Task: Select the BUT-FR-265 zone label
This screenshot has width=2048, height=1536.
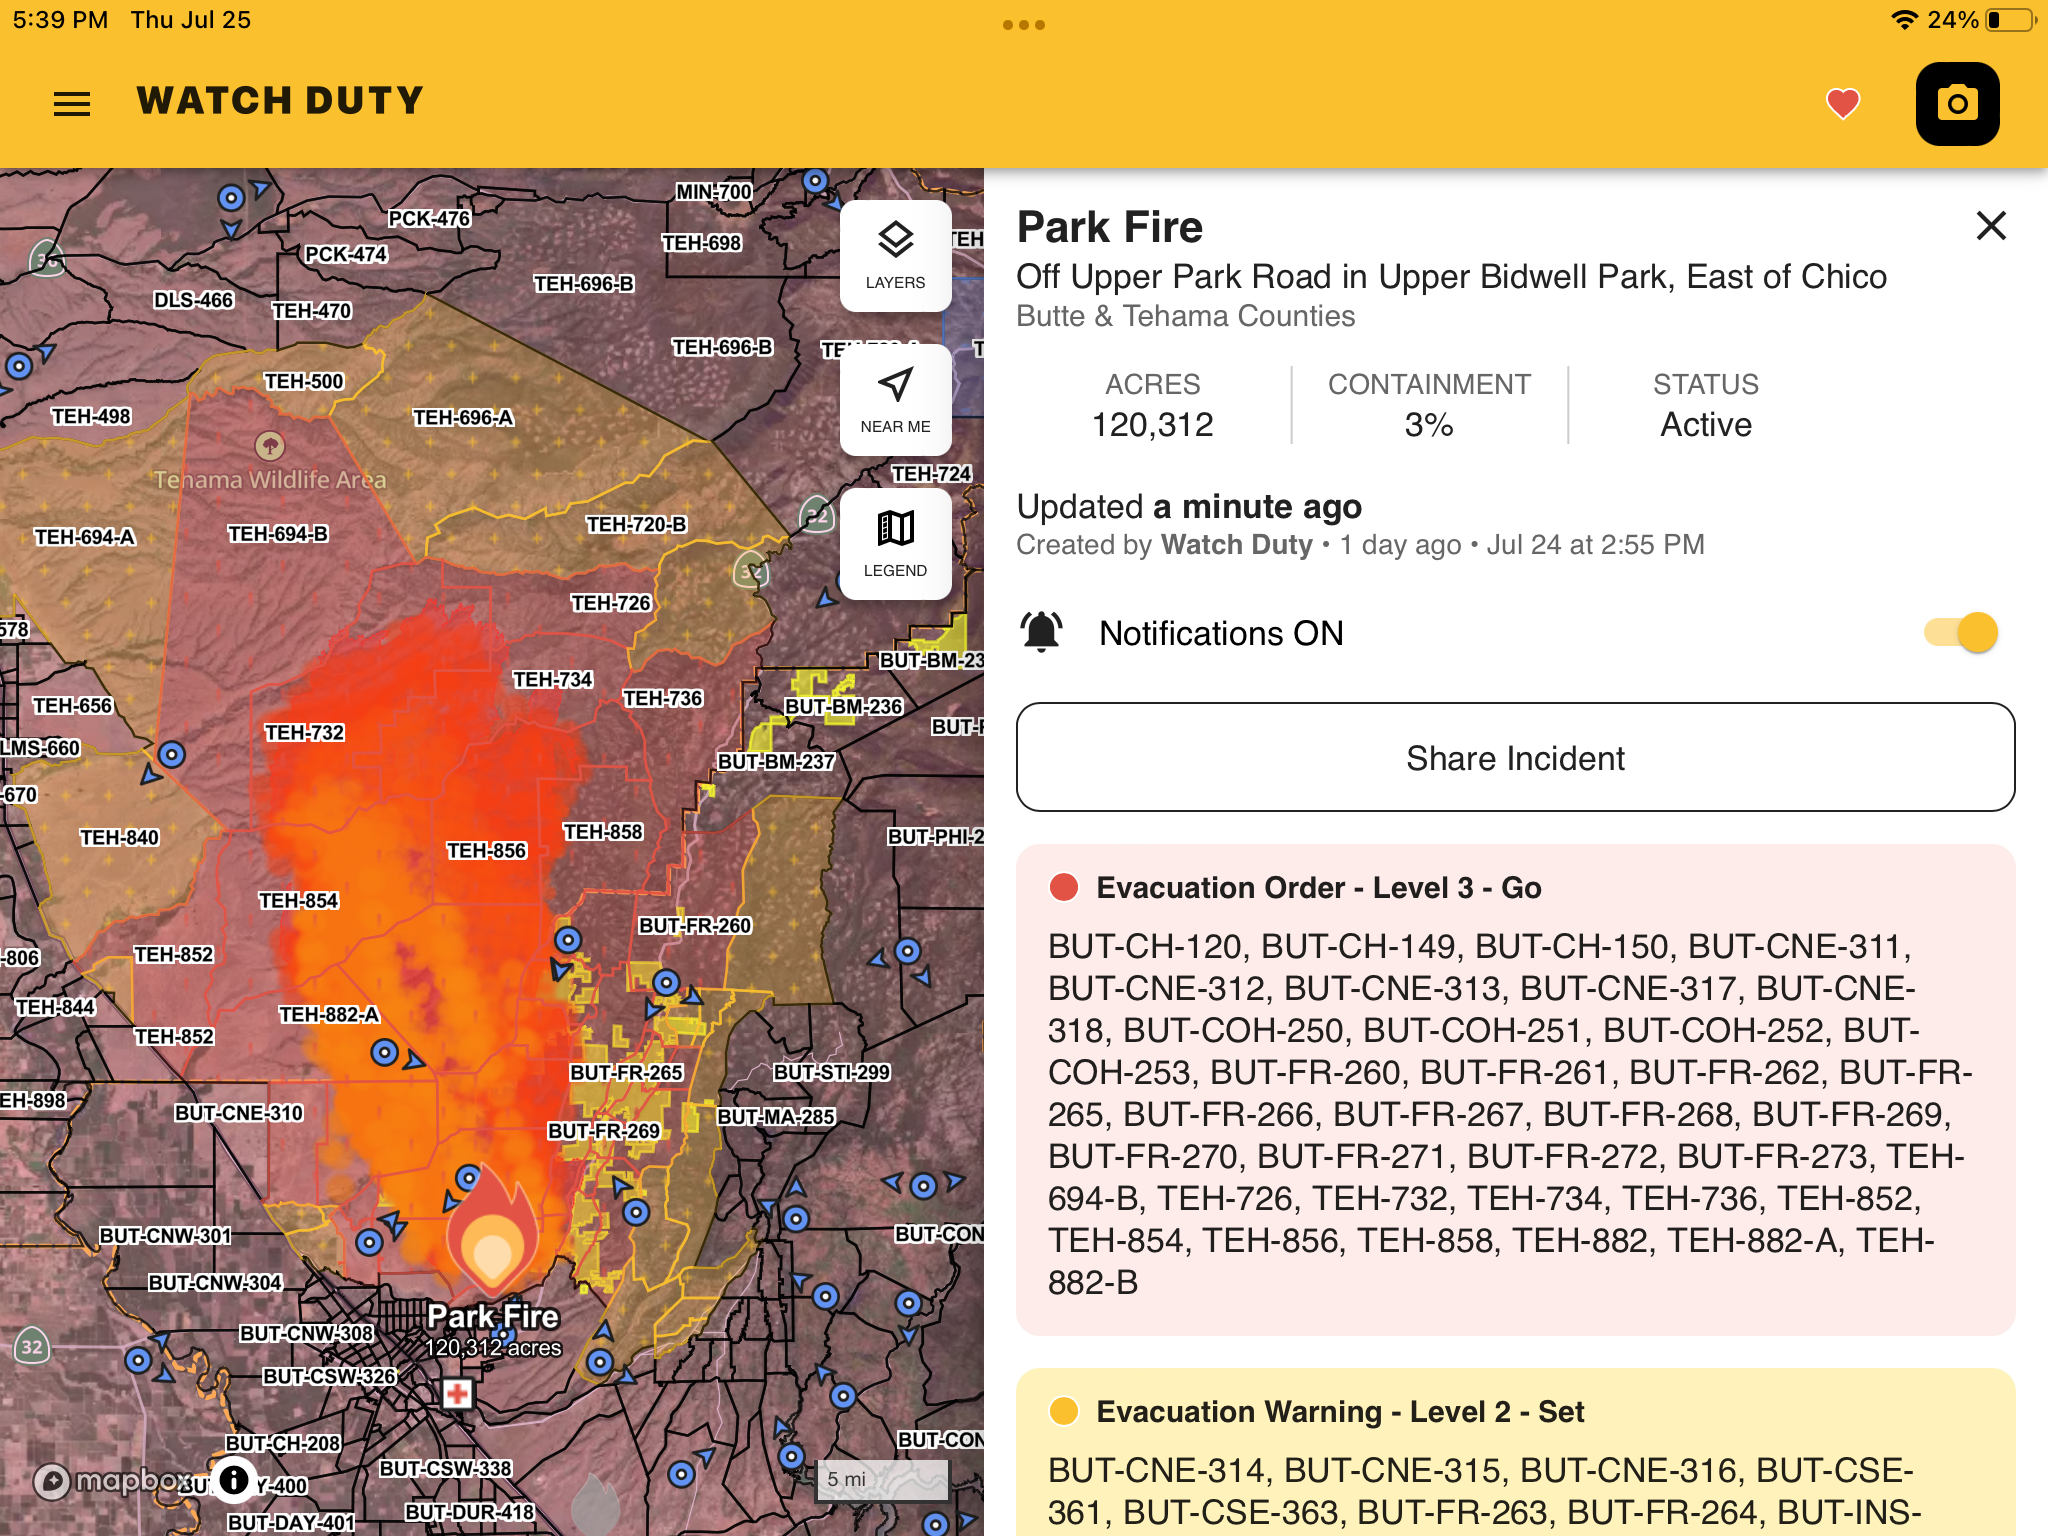Action: (x=626, y=1073)
